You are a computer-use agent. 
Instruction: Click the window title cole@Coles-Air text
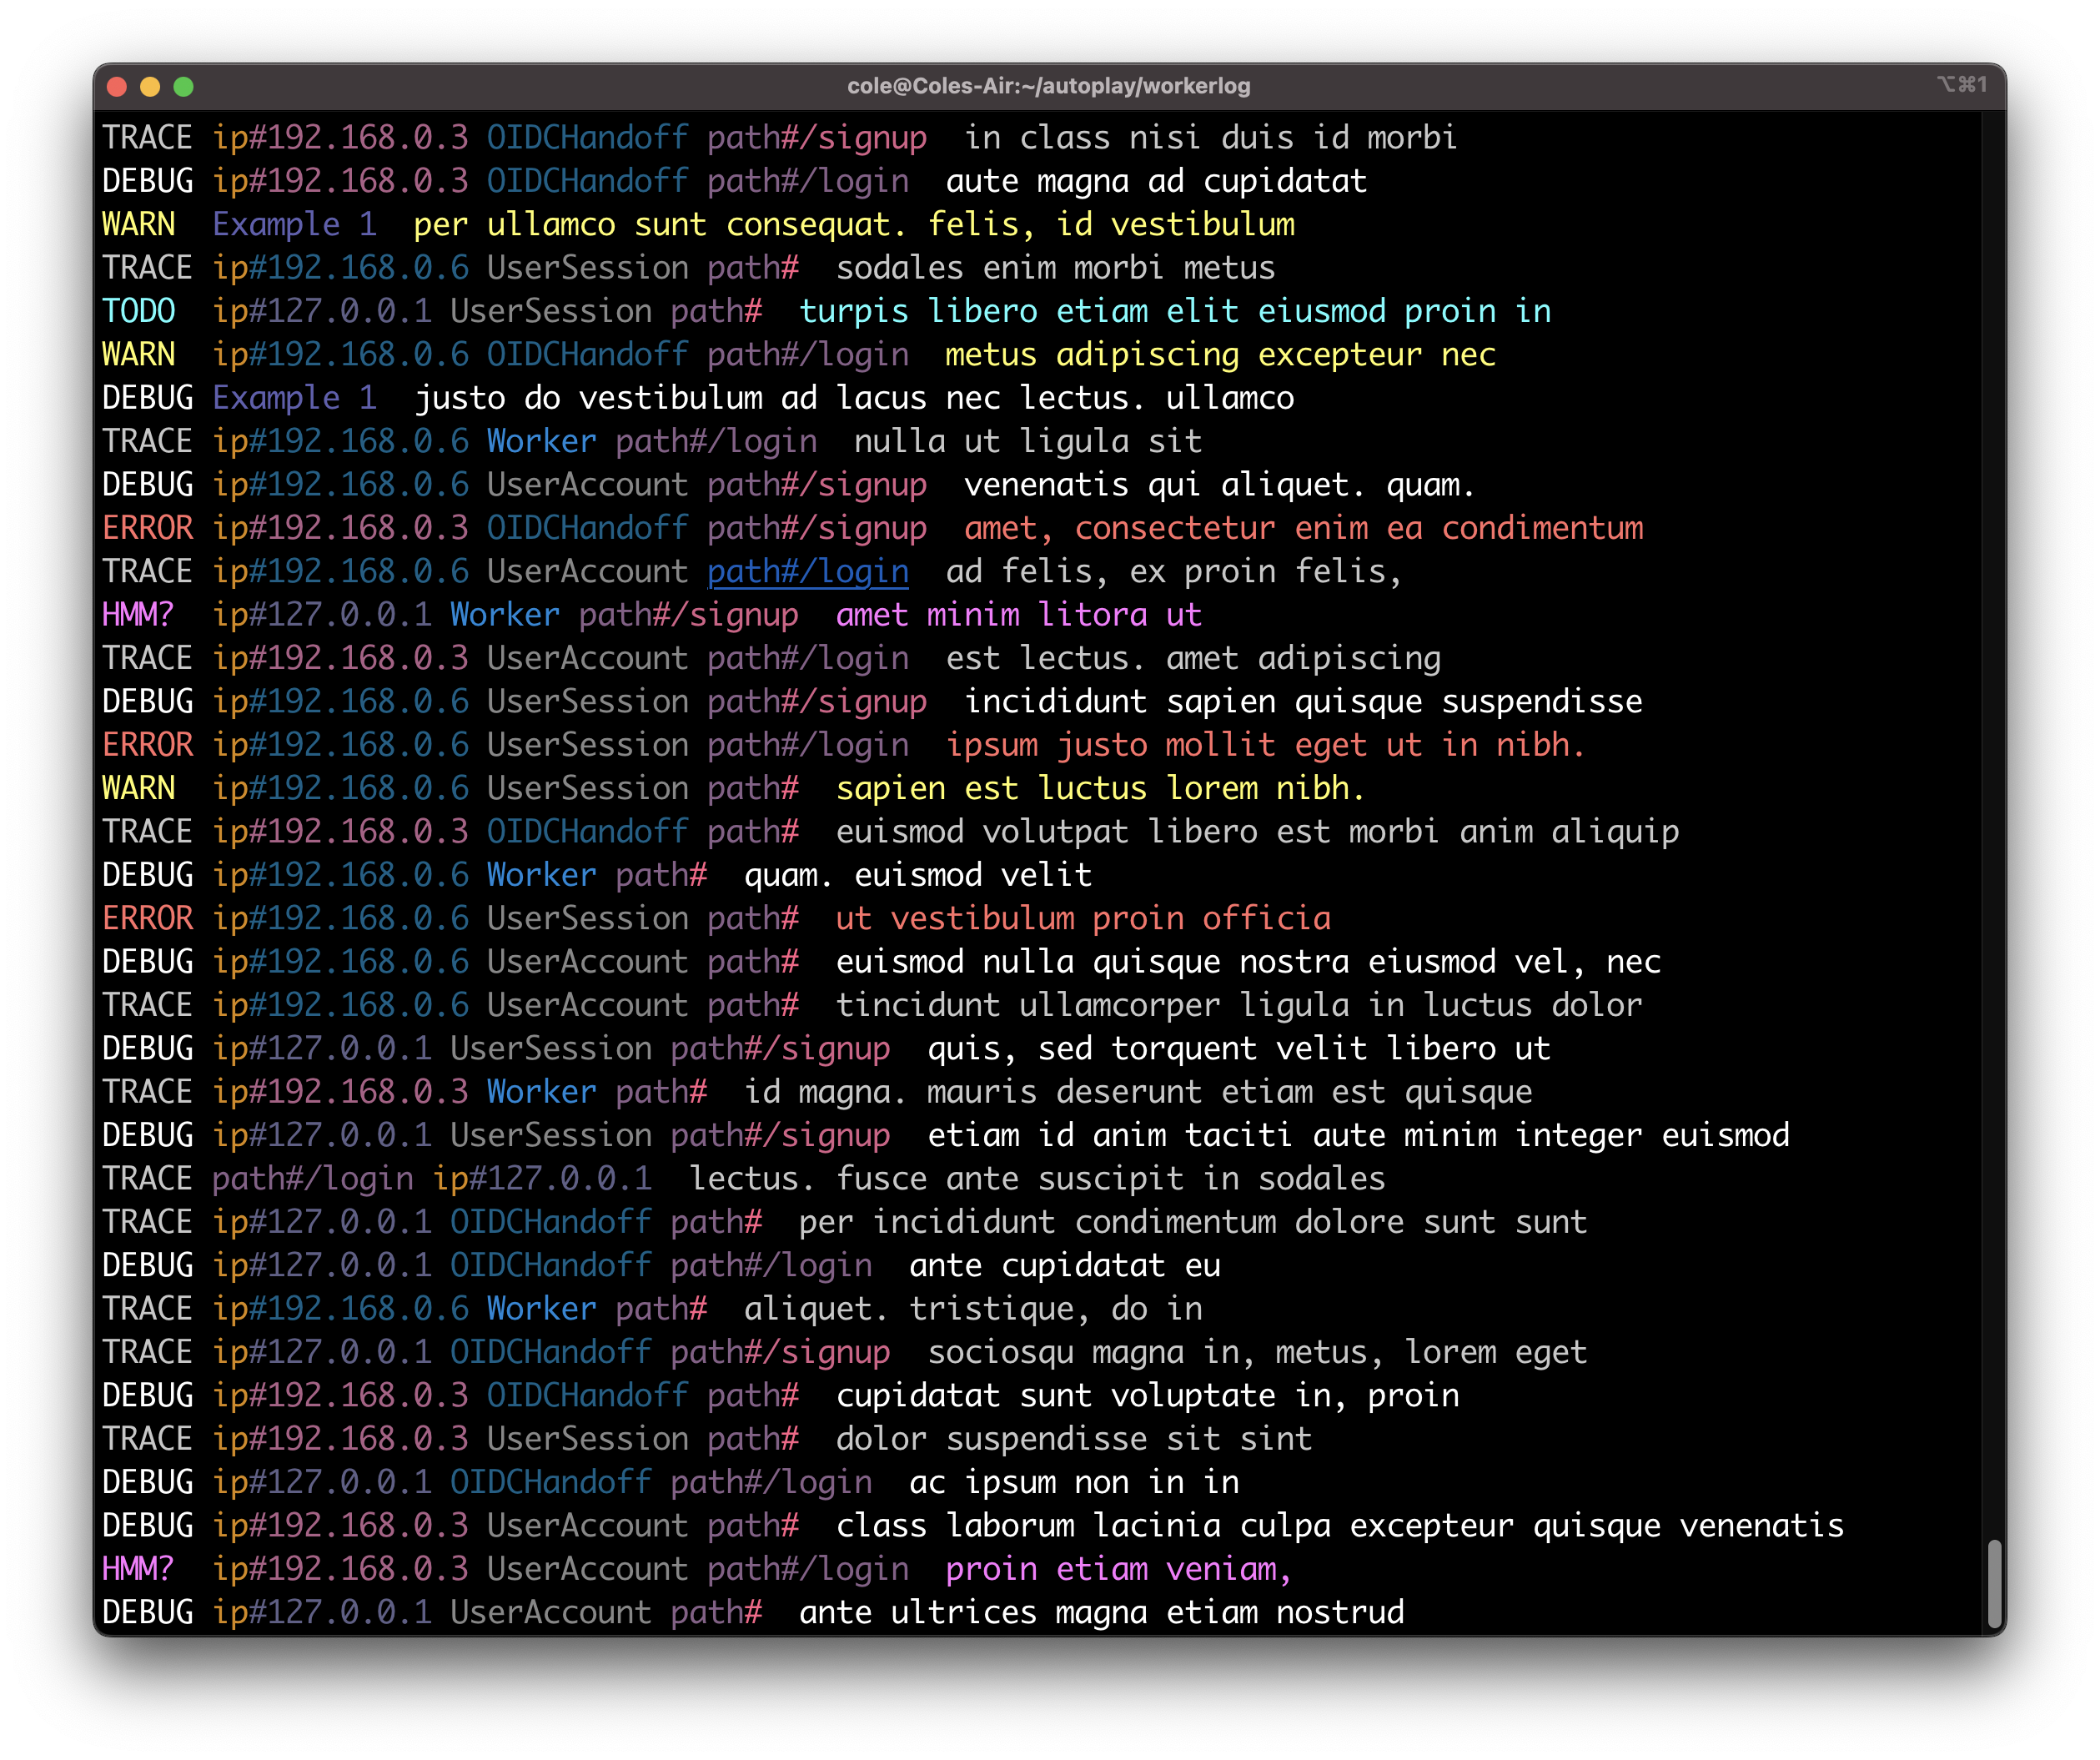coord(1048,87)
